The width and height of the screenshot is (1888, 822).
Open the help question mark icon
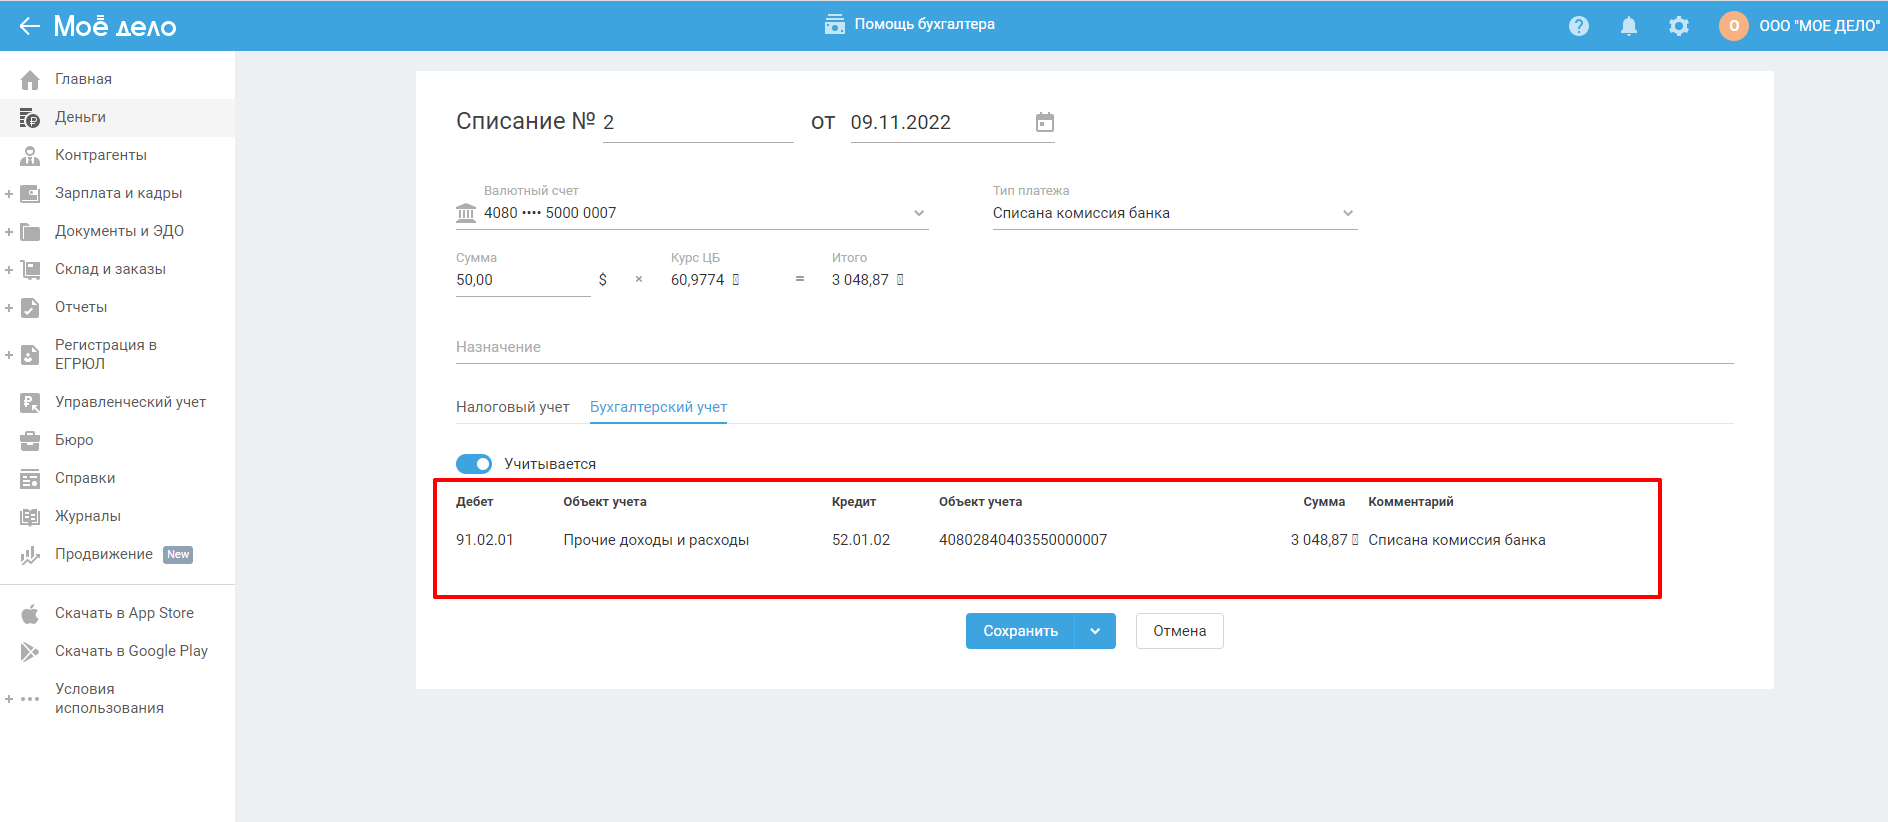pos(1579,26)
